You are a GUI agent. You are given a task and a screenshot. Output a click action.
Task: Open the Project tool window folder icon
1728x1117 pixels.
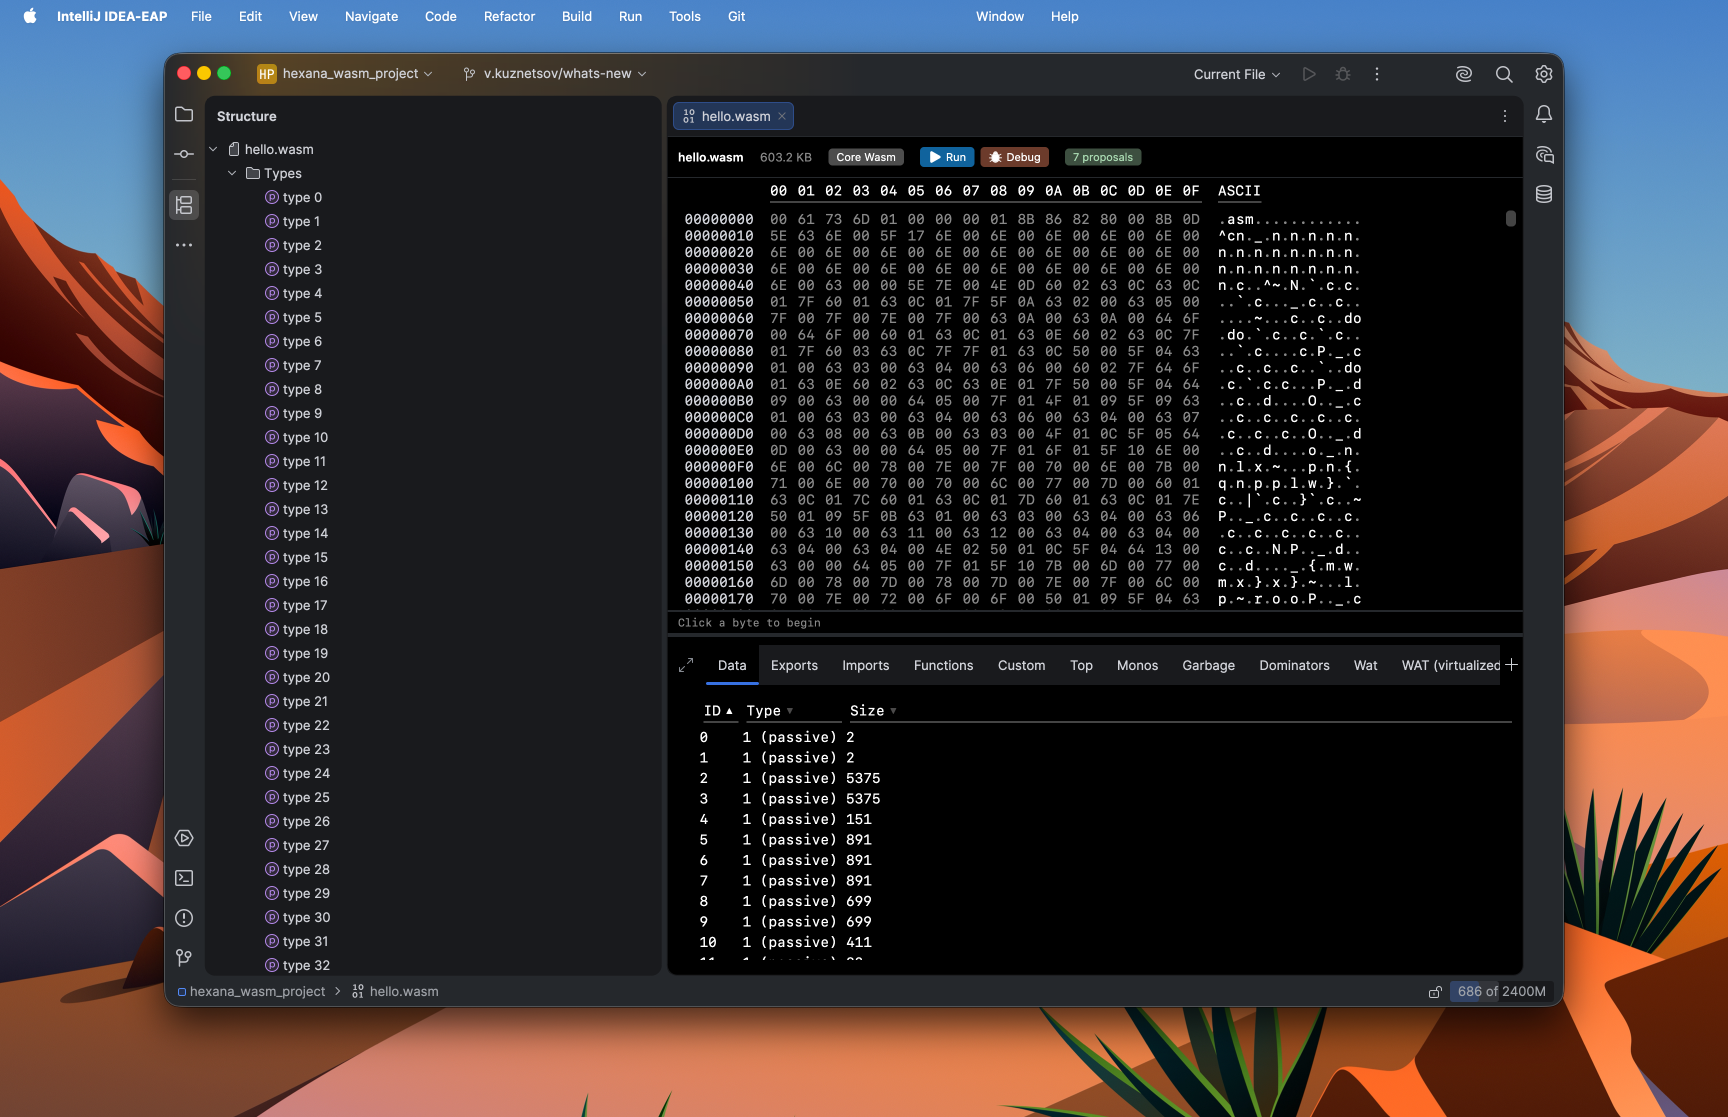tap(184, 115)
